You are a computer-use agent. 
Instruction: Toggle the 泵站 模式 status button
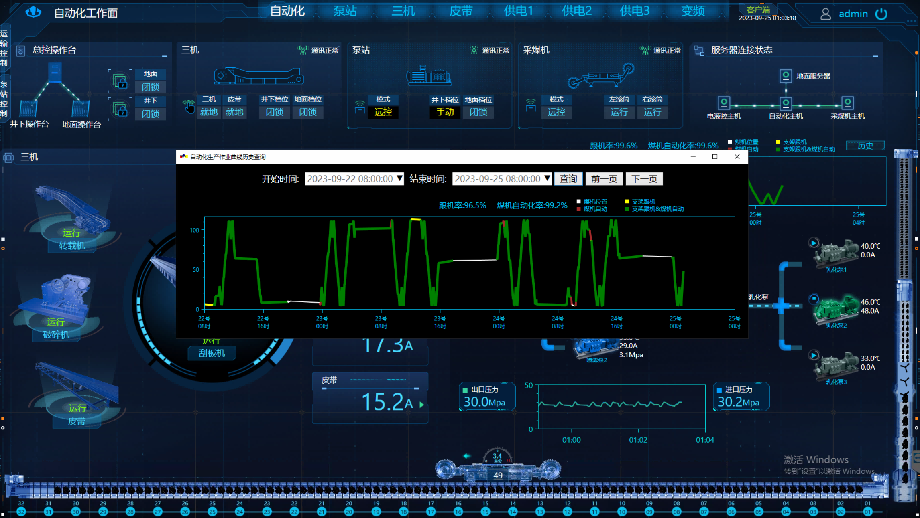pyautogui.click(x=380, y=112)
